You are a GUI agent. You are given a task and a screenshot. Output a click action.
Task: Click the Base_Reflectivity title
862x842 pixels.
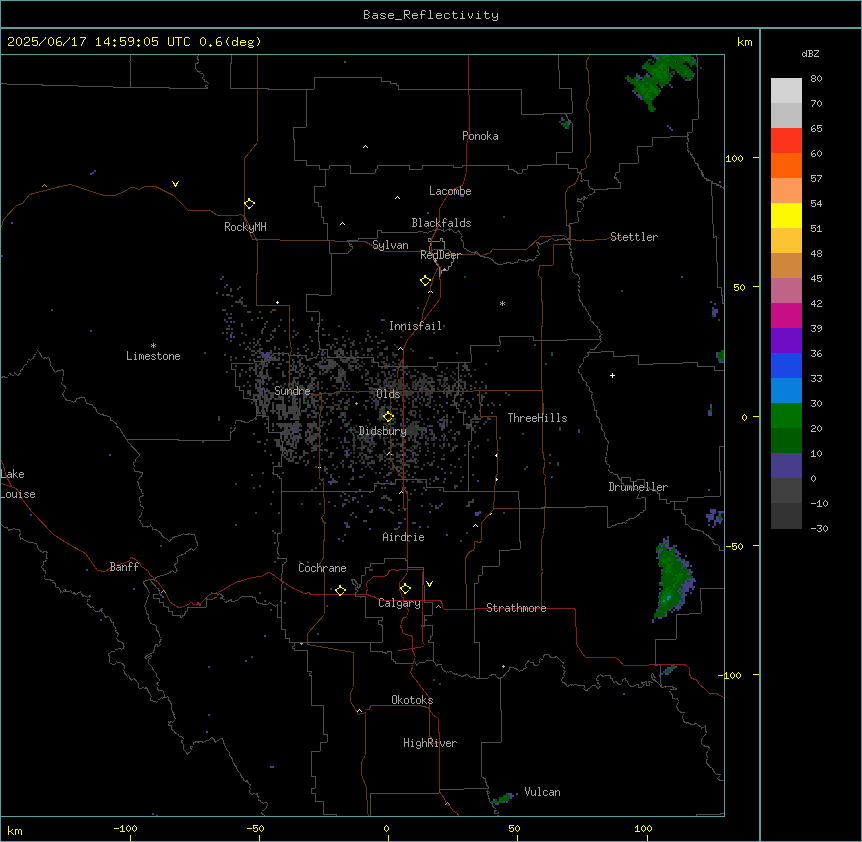[431, 15]
